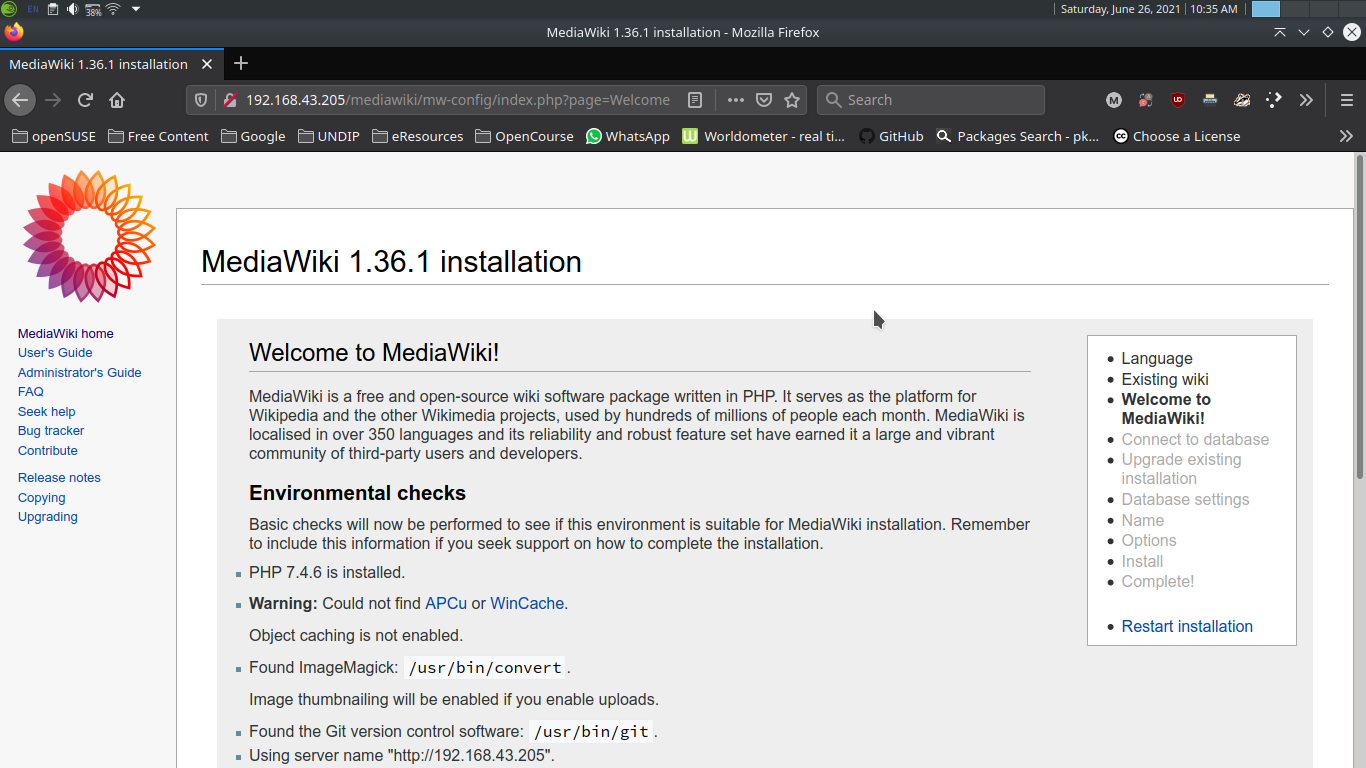Open the FAQ sidebar link
Viewport: 1366px width, 768px height.
[31, 392]
